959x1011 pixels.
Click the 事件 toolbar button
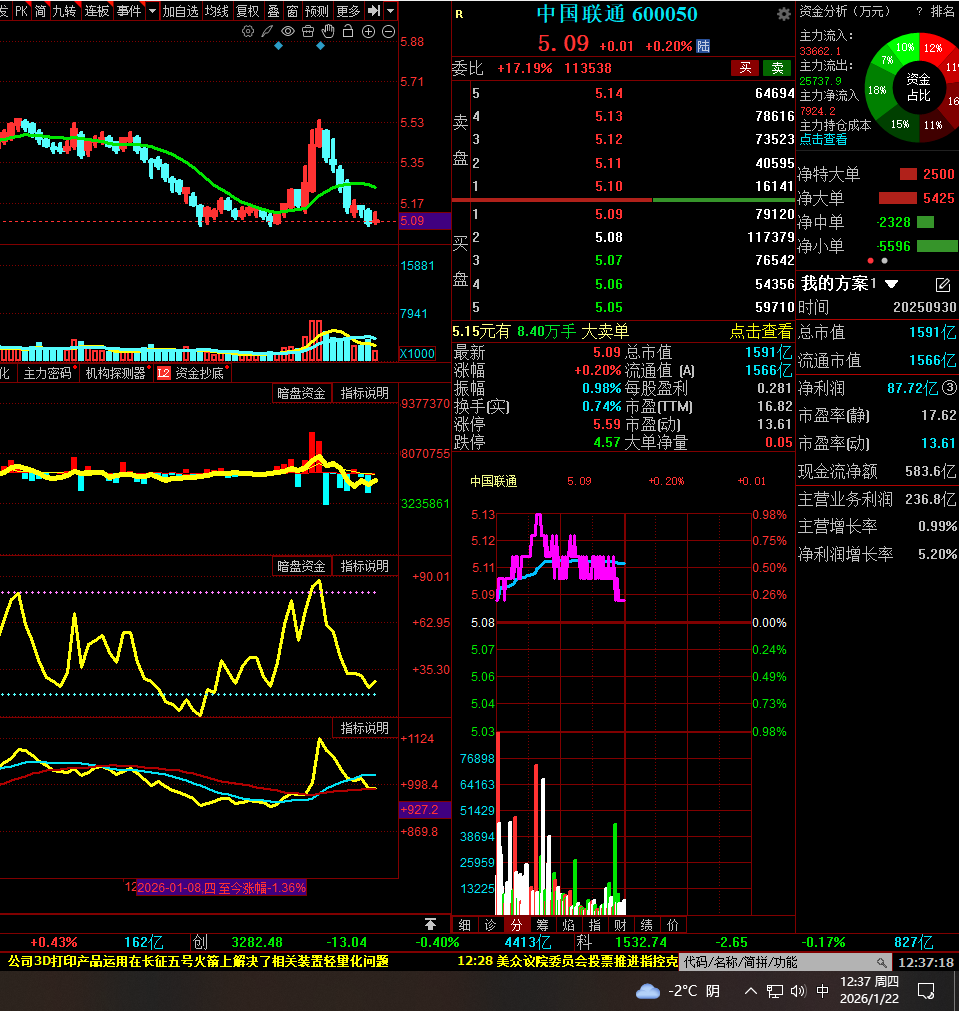(129, 11)
